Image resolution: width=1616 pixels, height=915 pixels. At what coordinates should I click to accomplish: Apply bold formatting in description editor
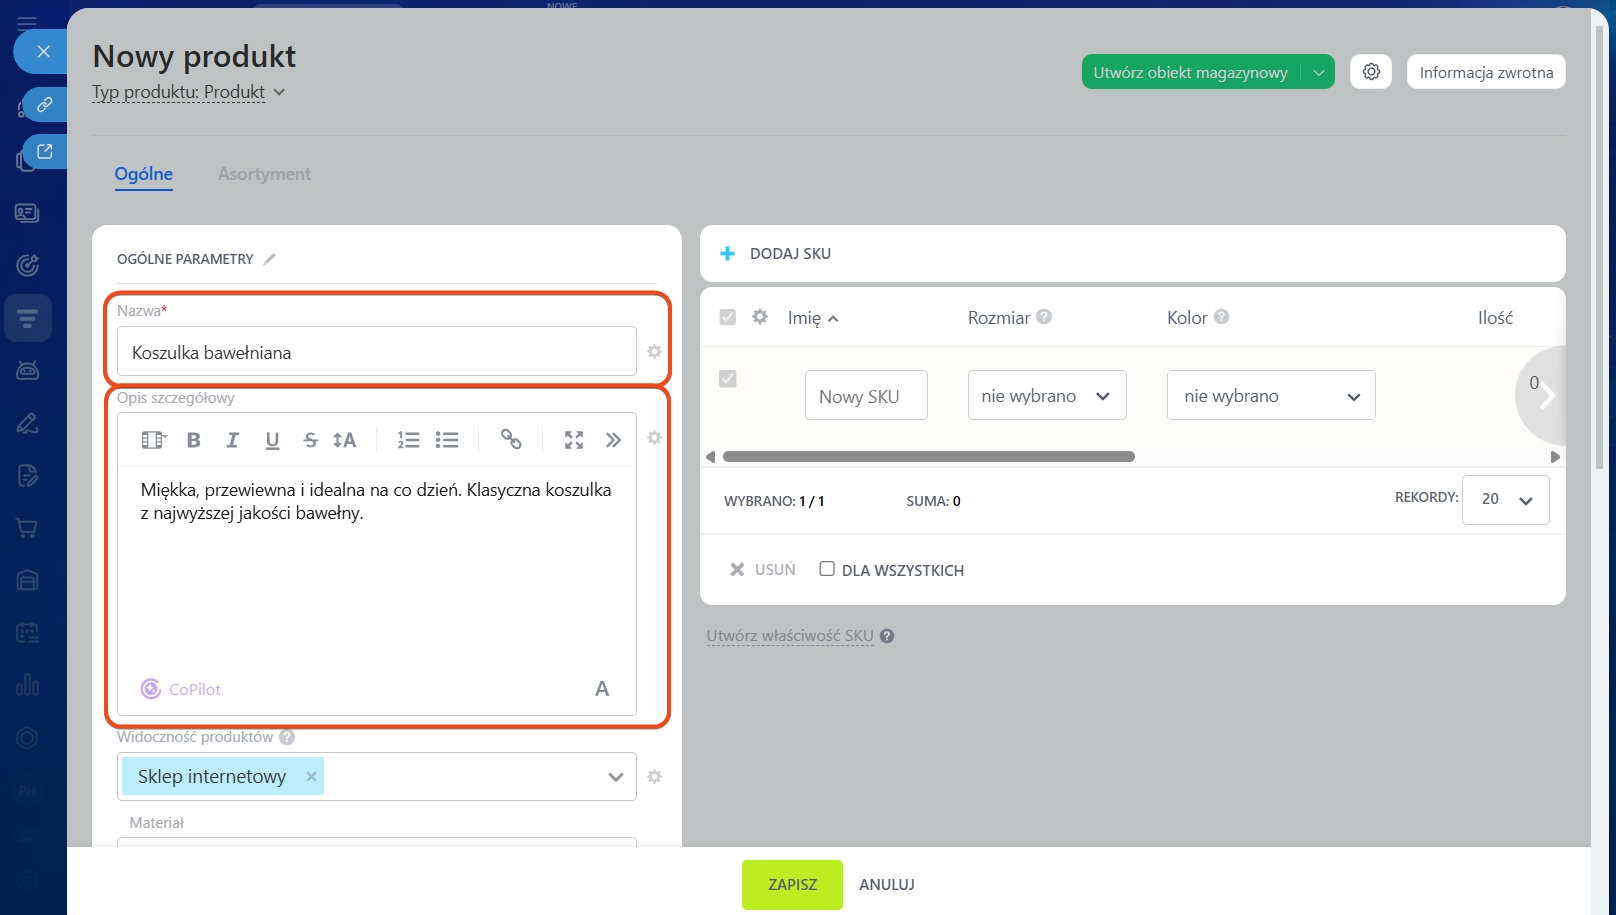(194, 440)
